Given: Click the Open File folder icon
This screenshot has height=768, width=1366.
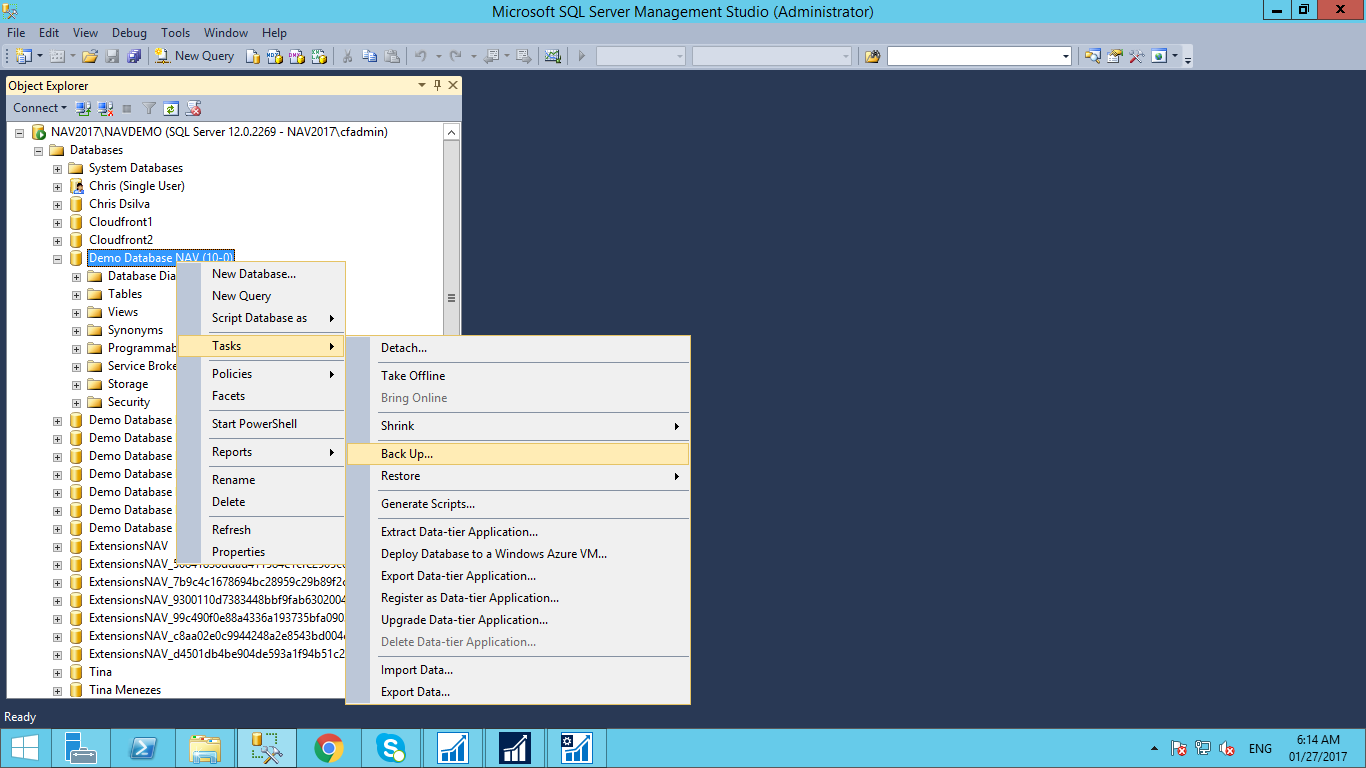Looking at the screenshot, I should click(x=90, y=56).
